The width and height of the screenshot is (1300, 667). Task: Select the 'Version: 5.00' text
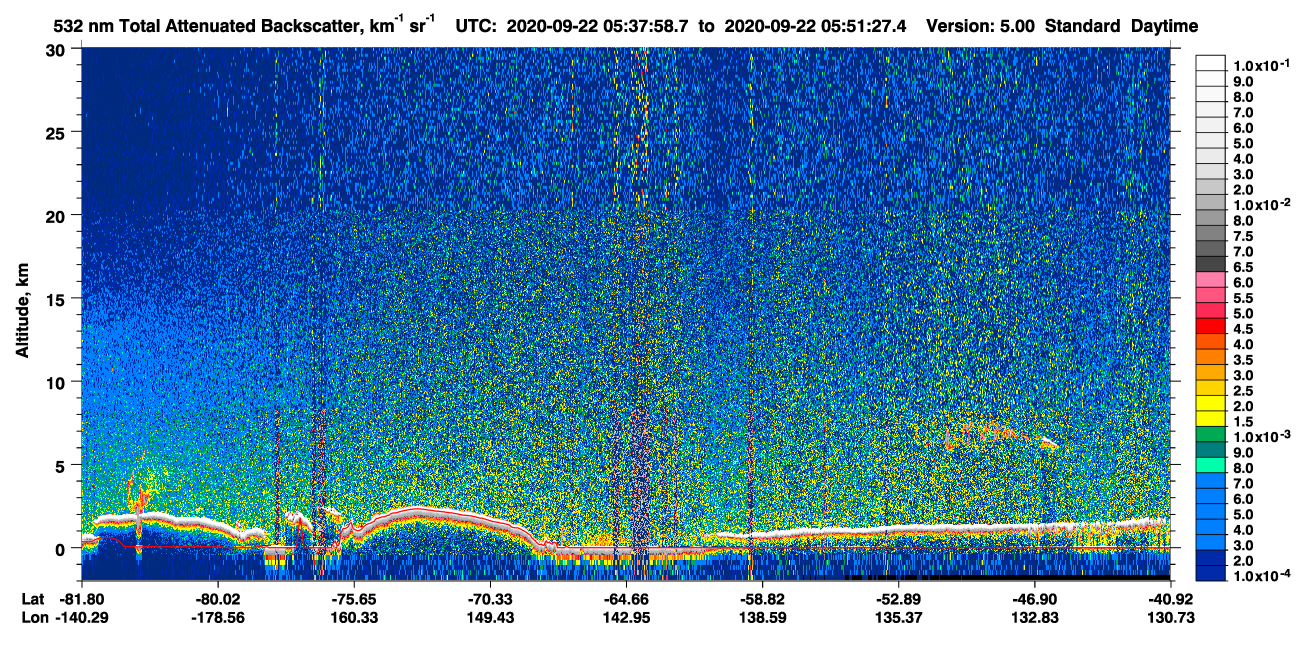tap(981, 26)
